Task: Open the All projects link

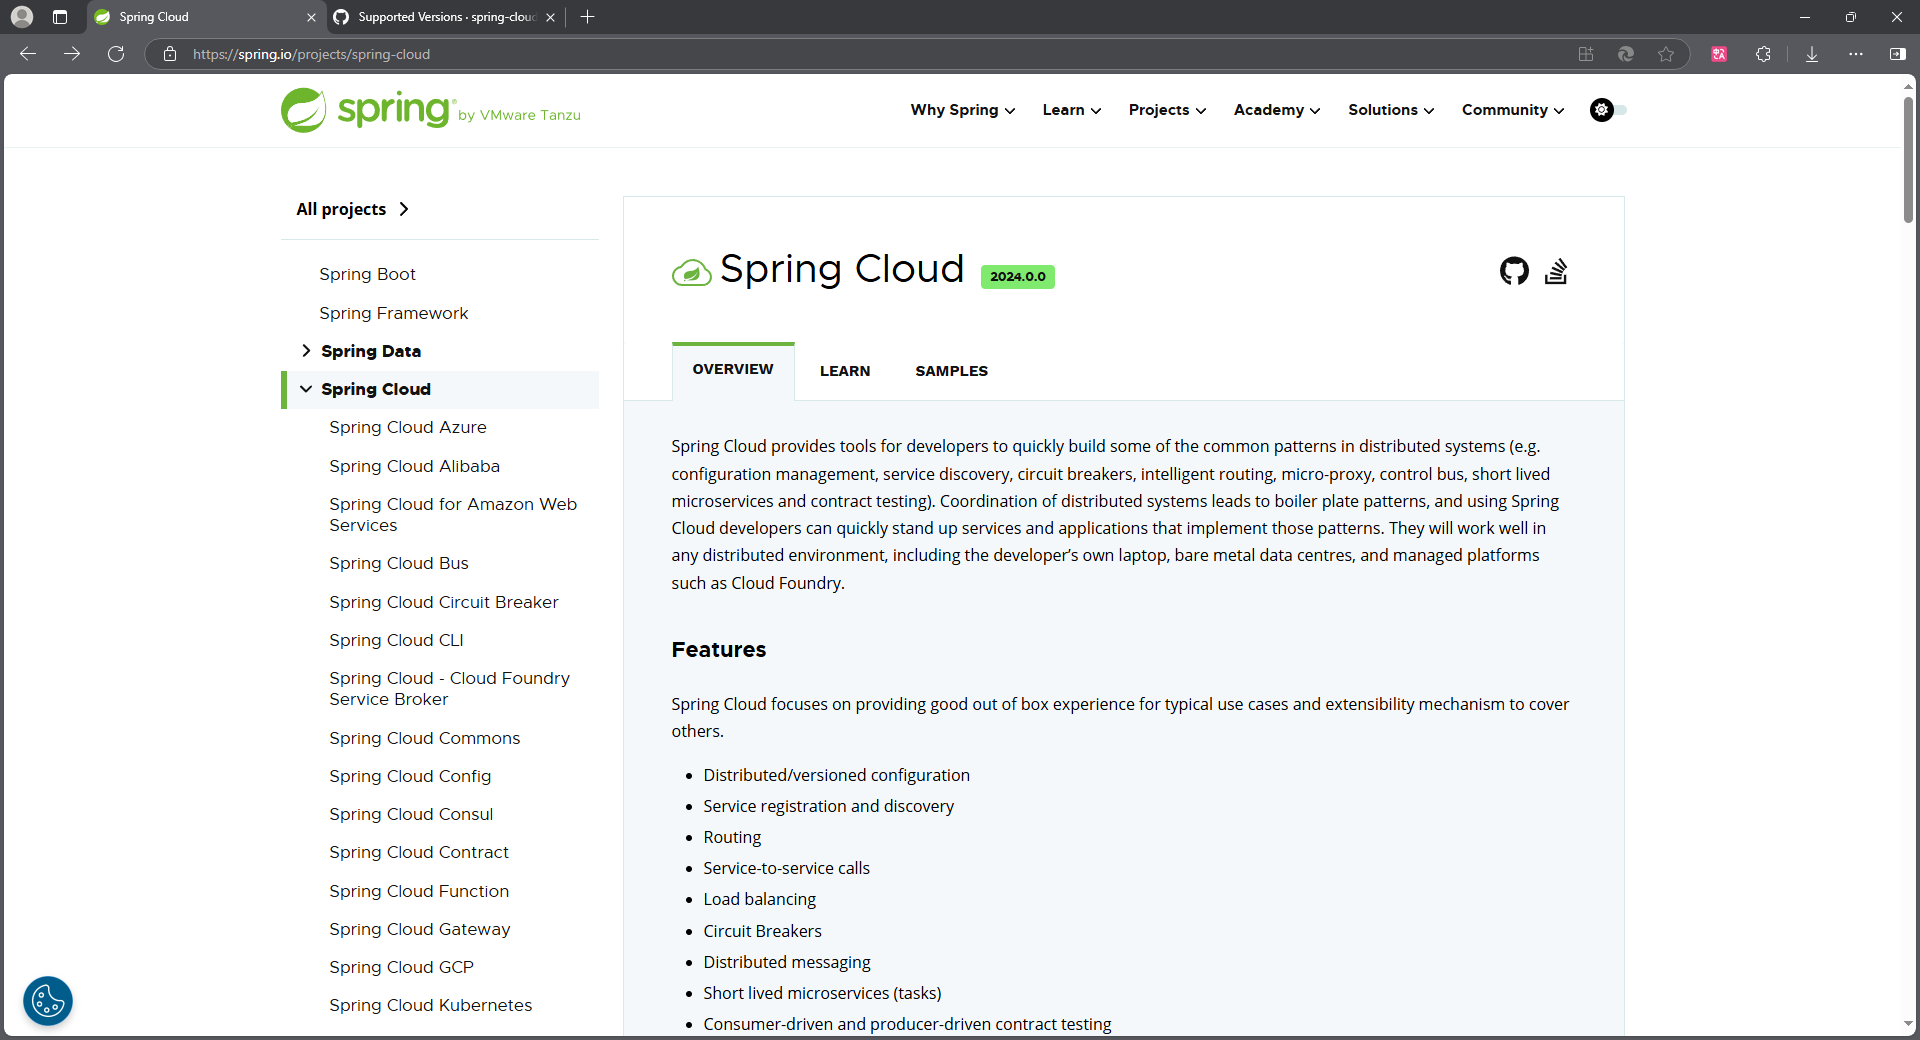Action: click(x=341, y=209)
